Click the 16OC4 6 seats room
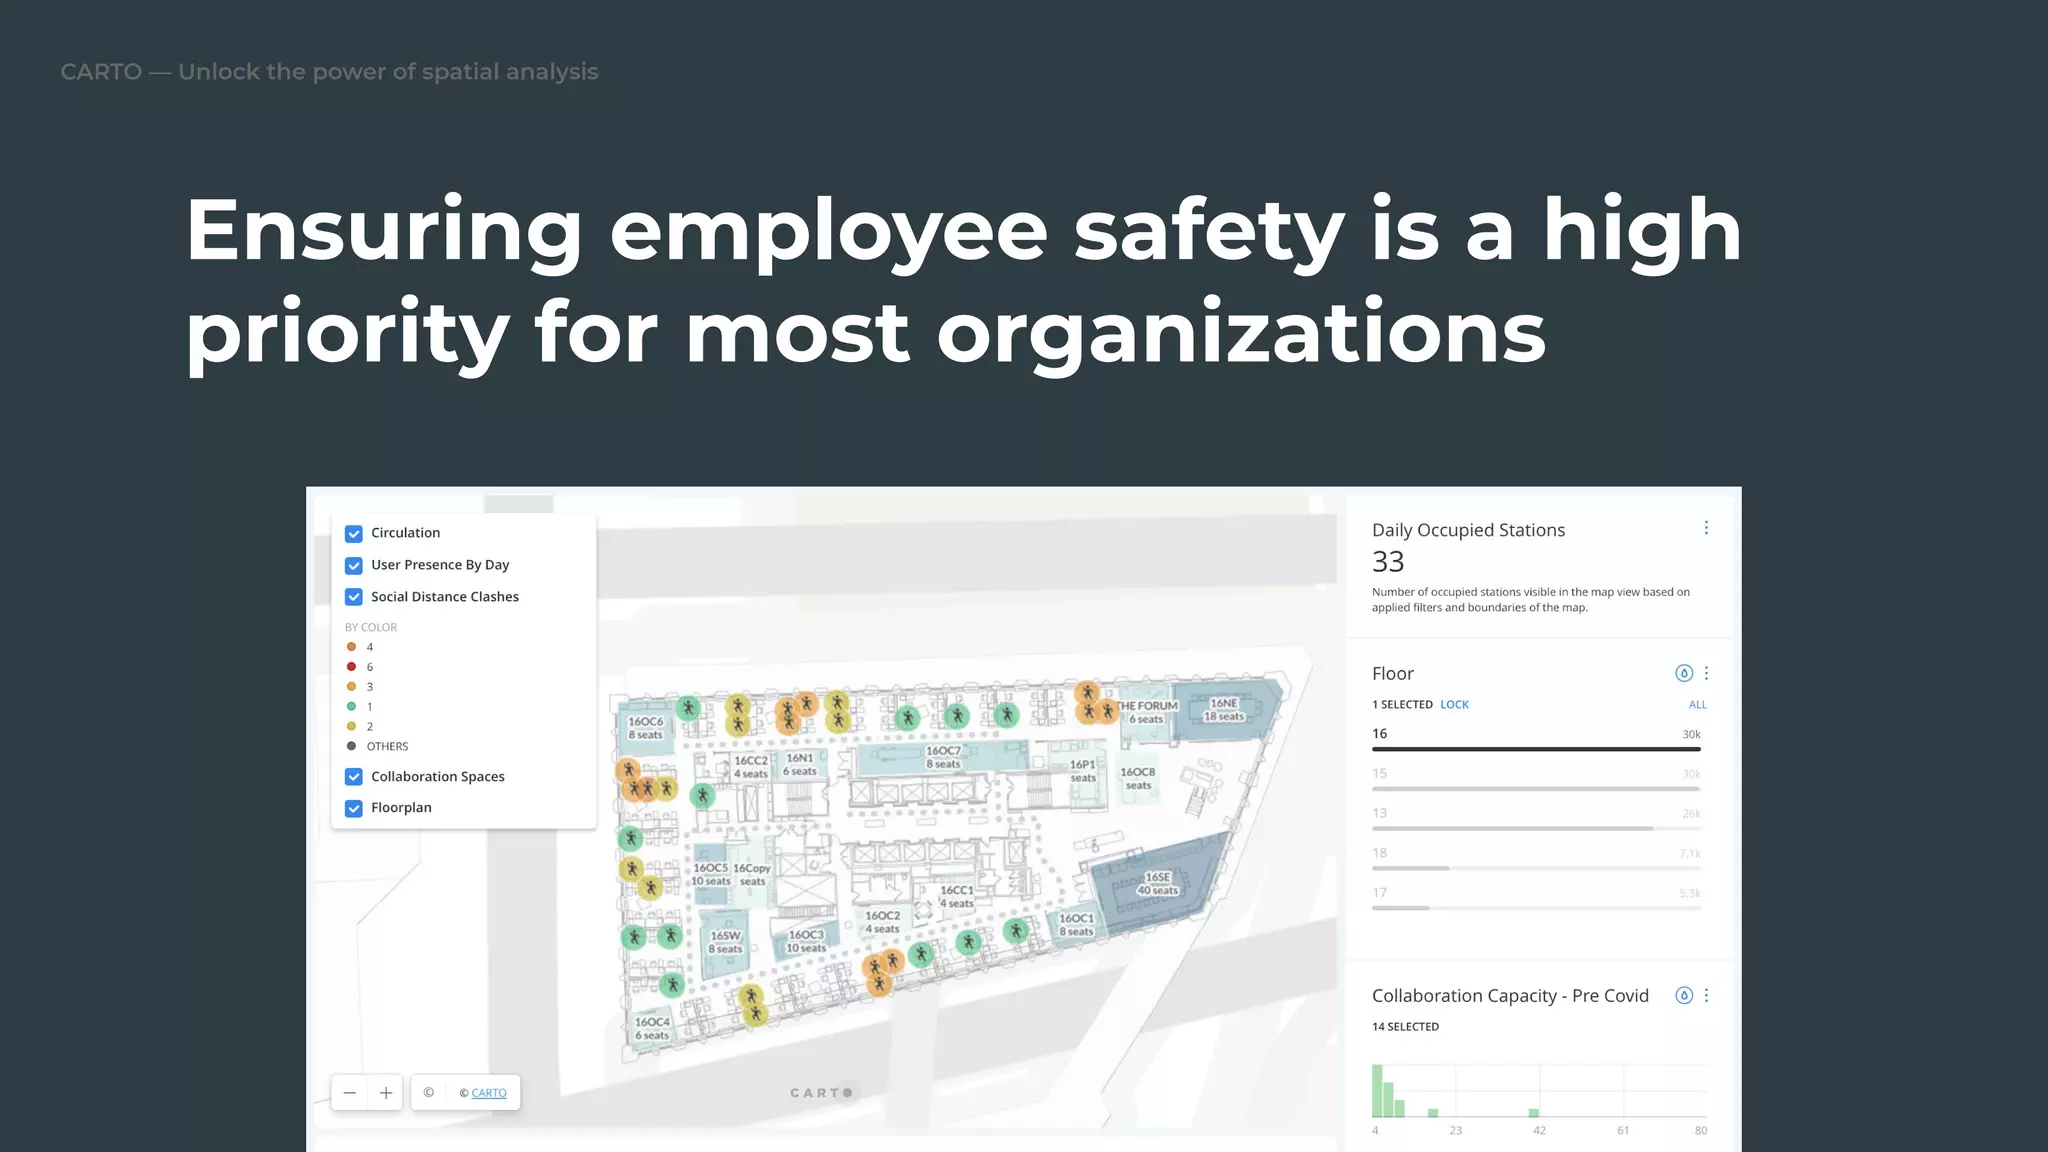The image size is (2048, 1152). point(652,1029)
